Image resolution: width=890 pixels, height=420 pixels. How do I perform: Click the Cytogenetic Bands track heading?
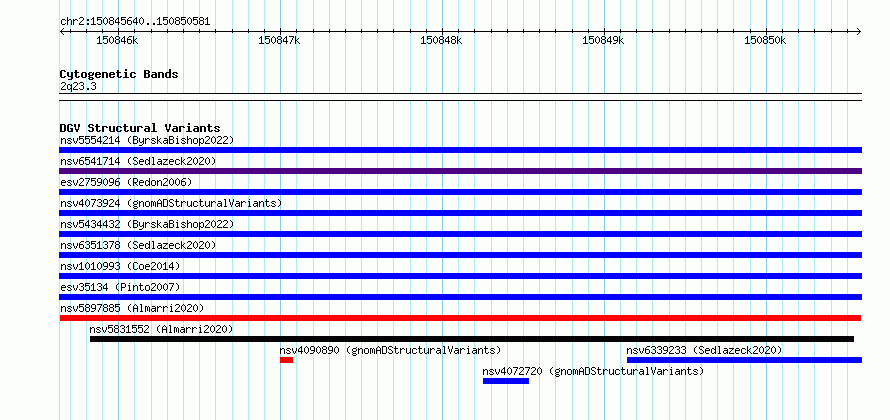pyautogui.click(x=119, y=74)
